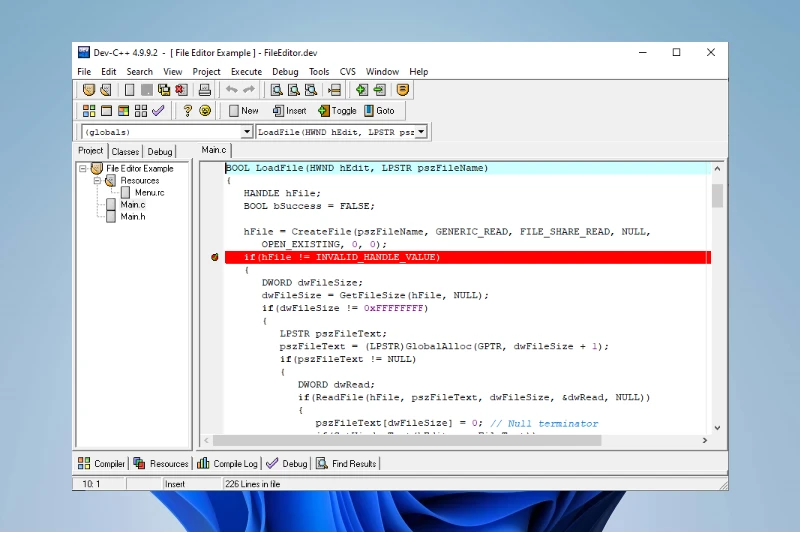The width and height of the screenshot is (800, 533).
Task: Click the editor vertical scrollbar up arrow
Action: (x=717, y=168)
